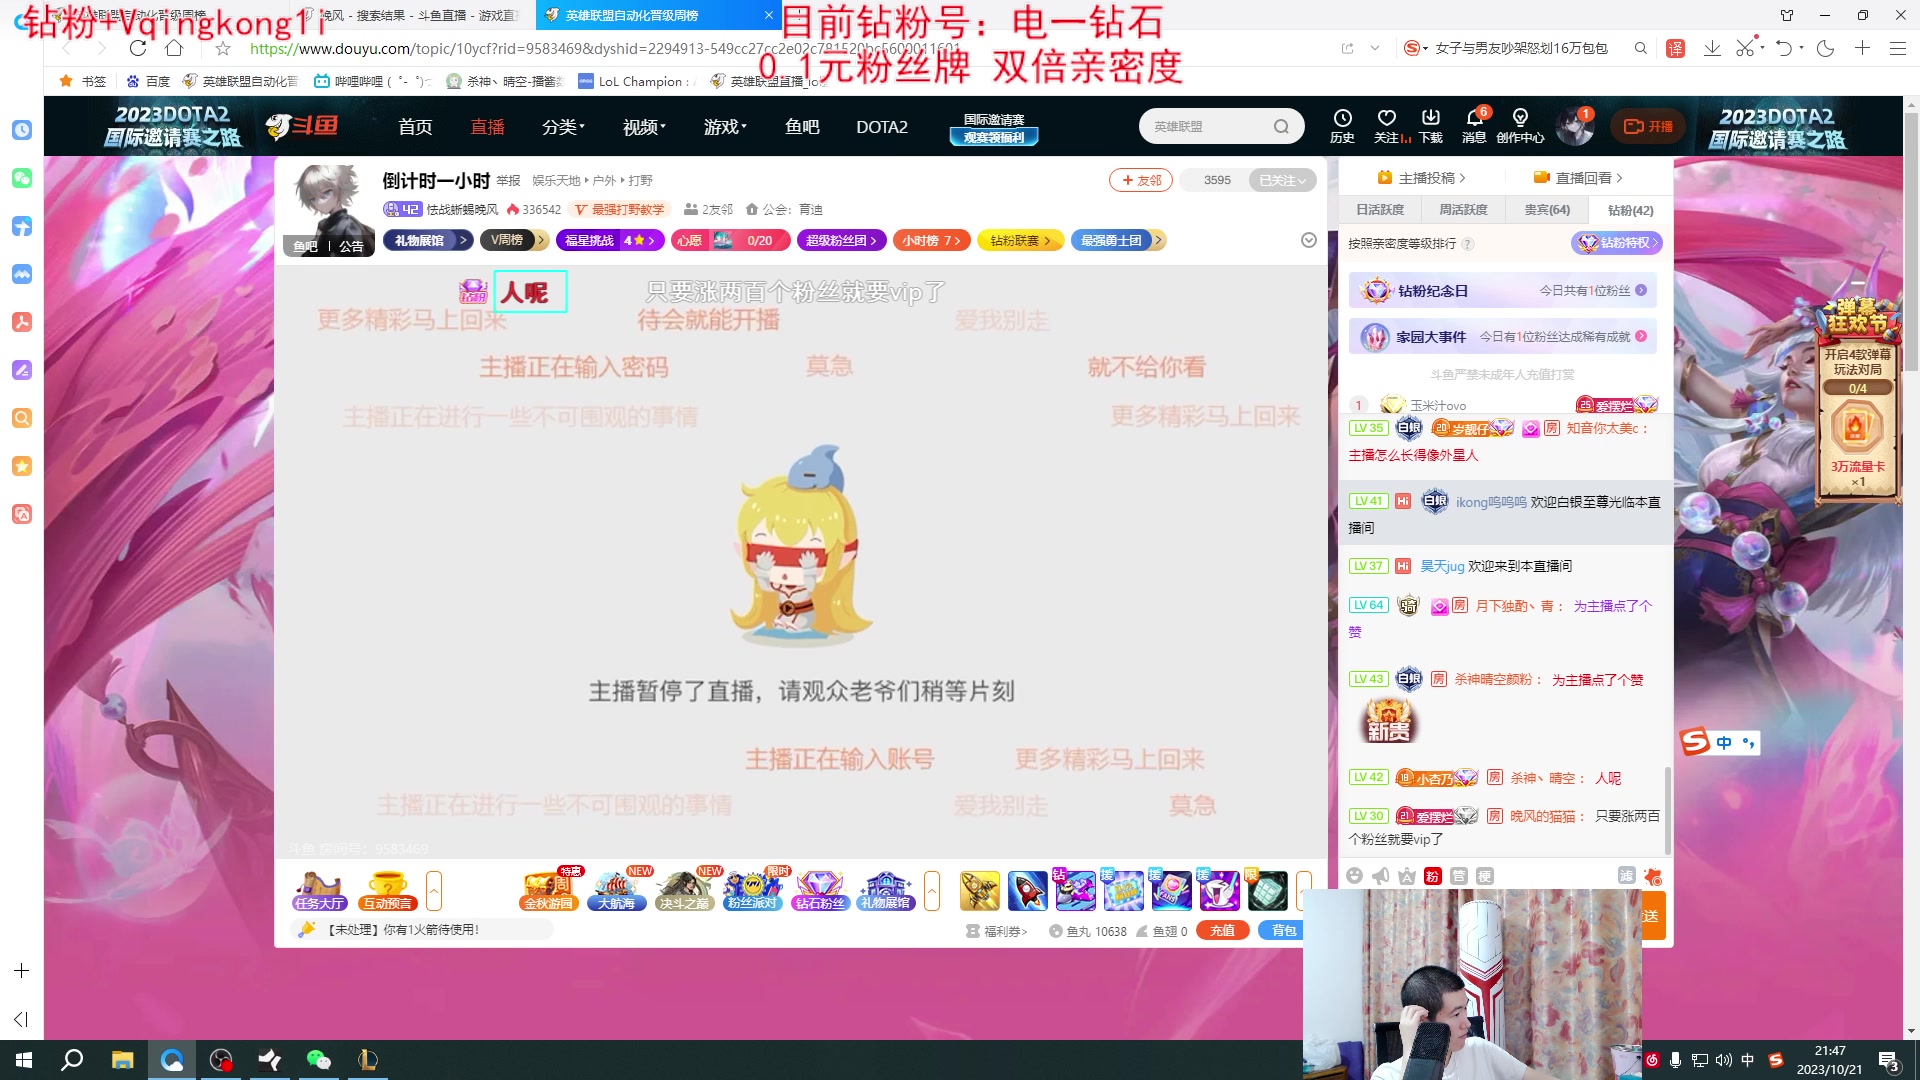This screenshot has height=1080, width=1920.
Task: Go to 首页 in Douyu nav
Action: click(x=415, y=127)
